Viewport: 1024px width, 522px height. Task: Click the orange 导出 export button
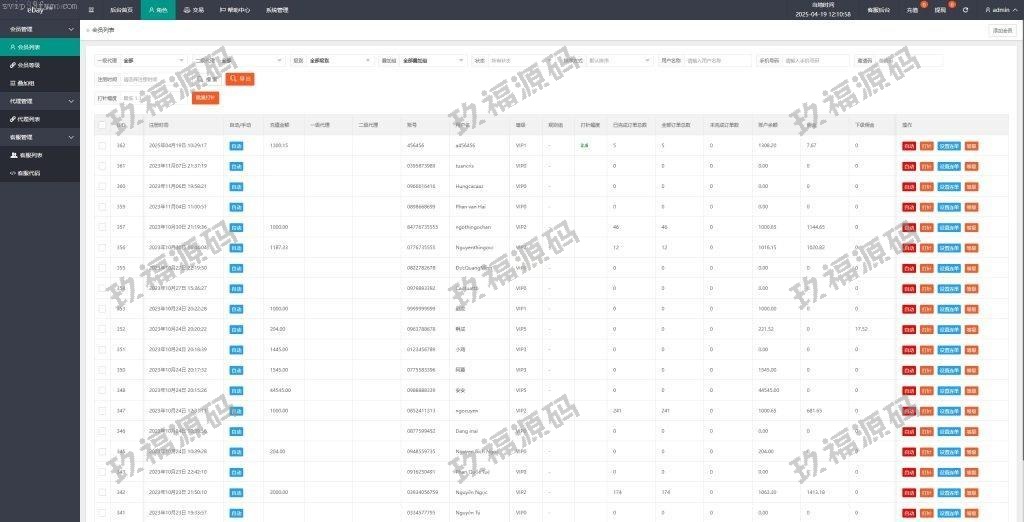click(240, 78)
